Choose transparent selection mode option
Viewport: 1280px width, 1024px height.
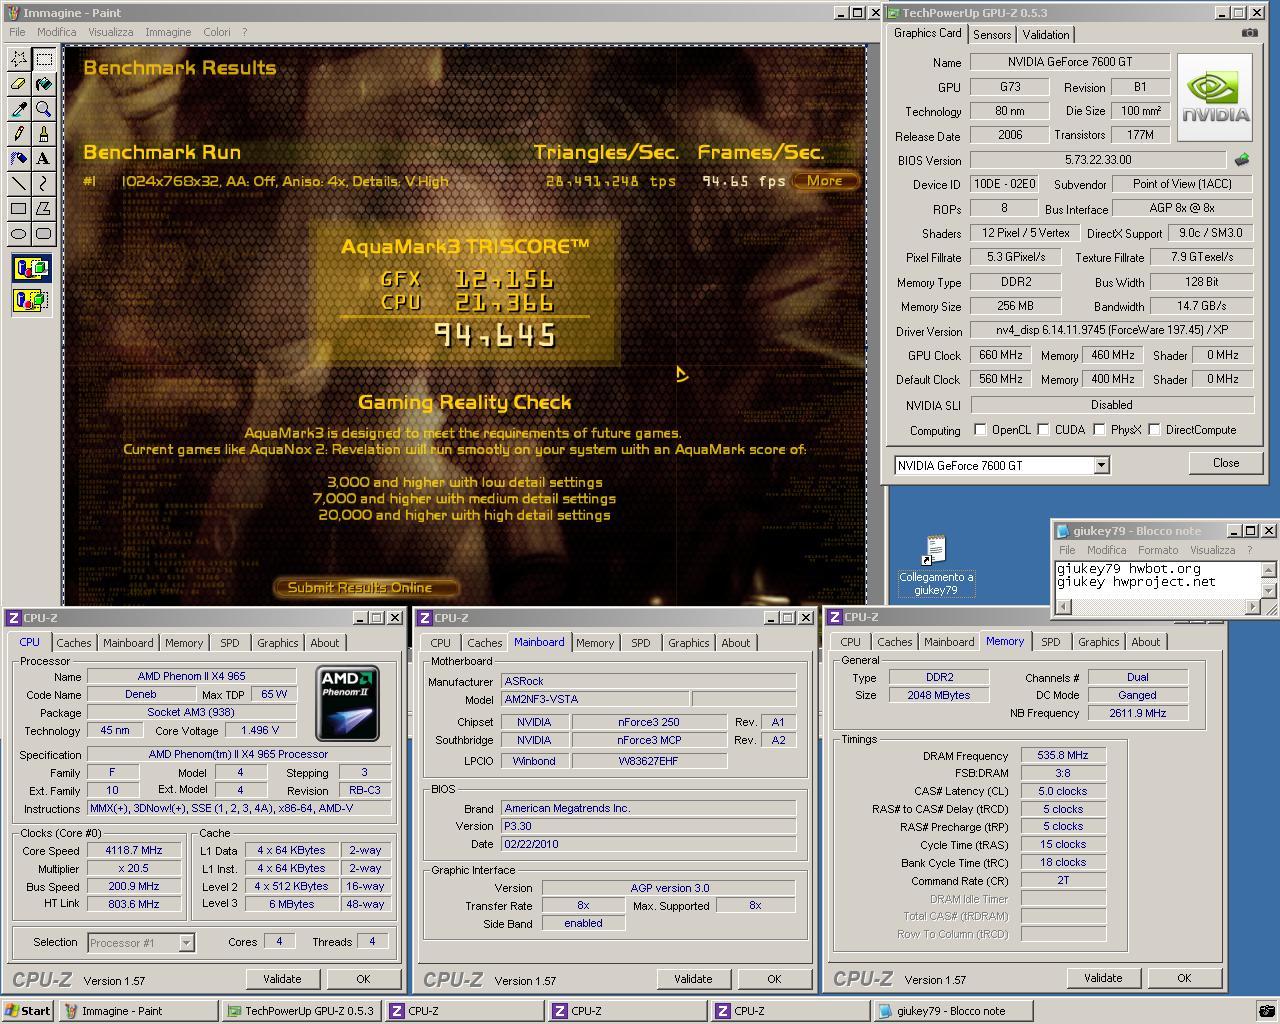[x=31, y=299]
